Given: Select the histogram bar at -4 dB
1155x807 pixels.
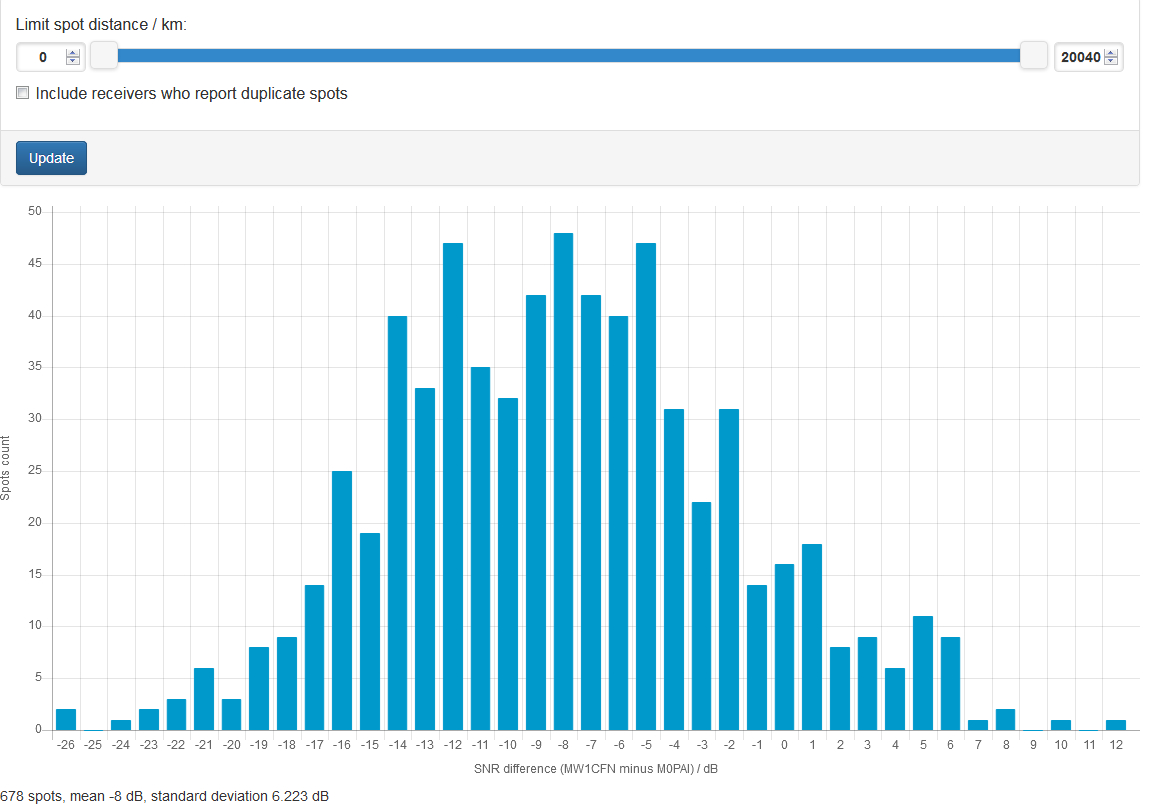Looking at the screenshot, I should tap(674, 569).
